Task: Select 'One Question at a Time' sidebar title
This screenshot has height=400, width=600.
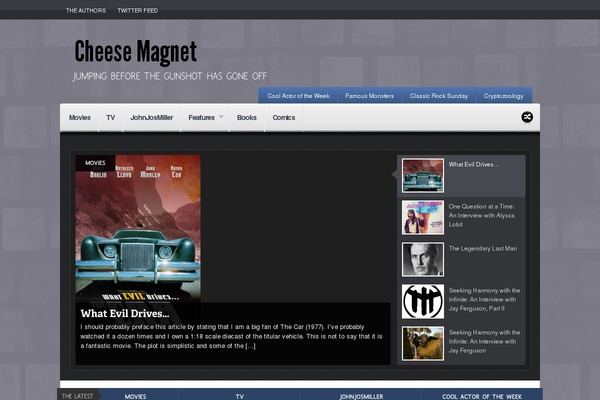Action: coord(481,216)
